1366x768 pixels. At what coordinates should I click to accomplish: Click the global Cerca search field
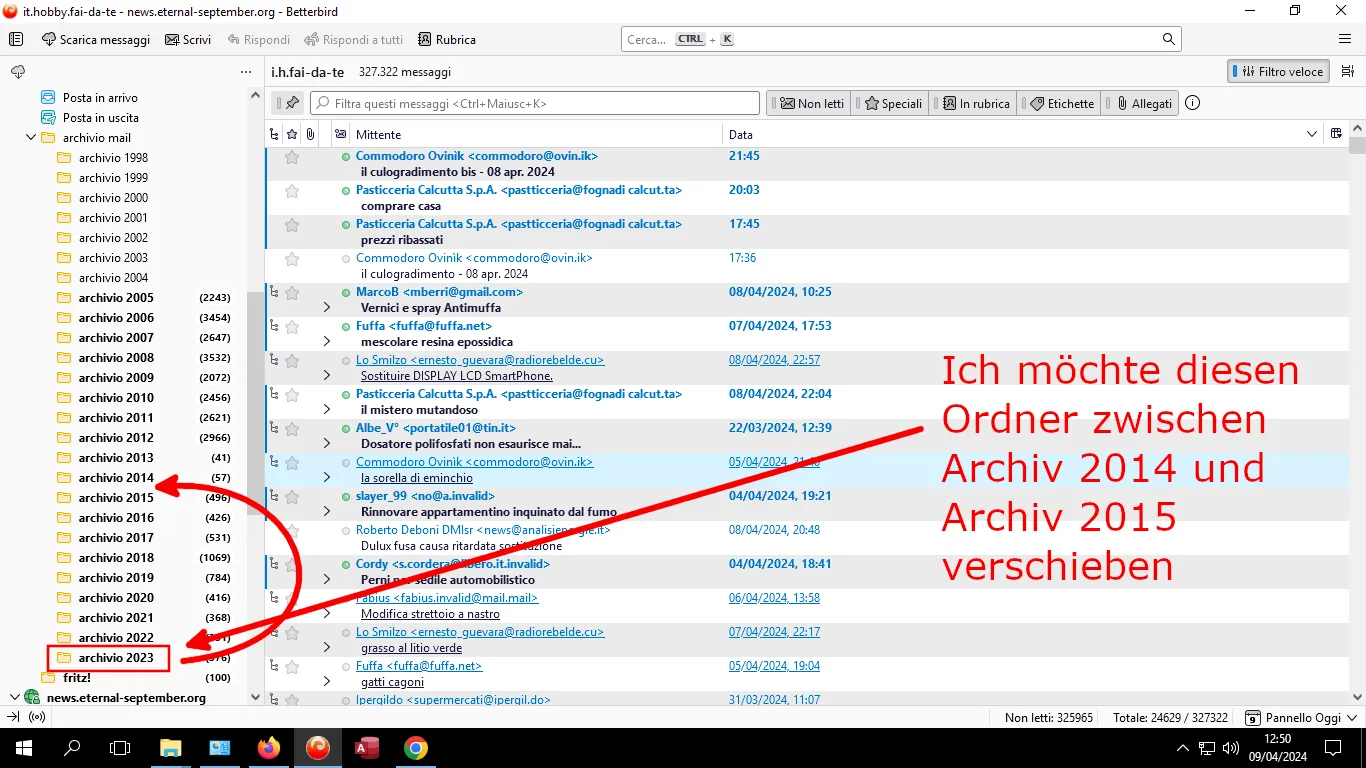click(900, 40)
